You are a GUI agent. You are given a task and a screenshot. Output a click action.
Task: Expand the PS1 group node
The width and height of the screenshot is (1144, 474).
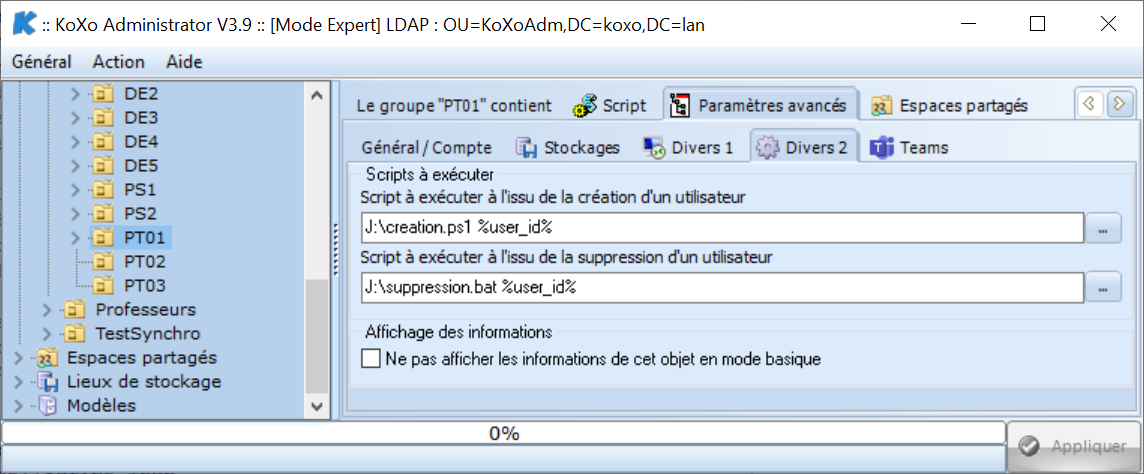75,190
